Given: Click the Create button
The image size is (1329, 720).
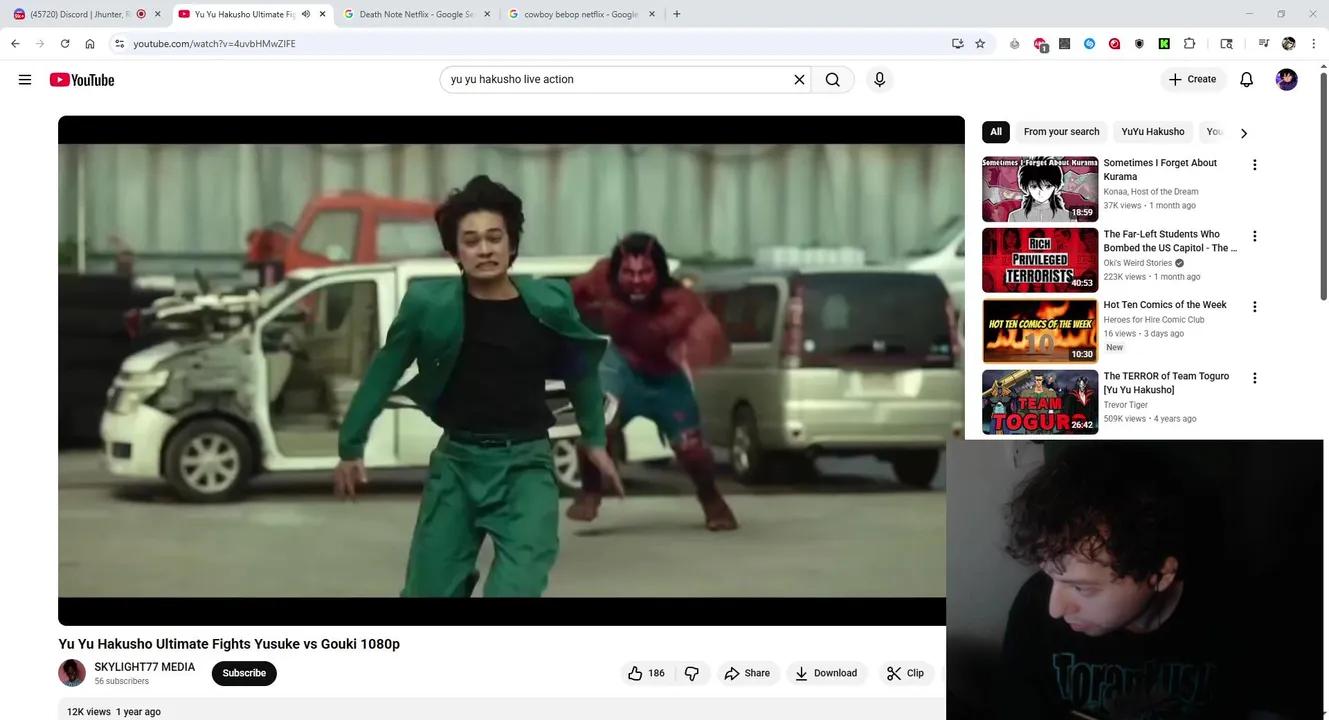Looking at the screenshot, I should pos(1193,80).
